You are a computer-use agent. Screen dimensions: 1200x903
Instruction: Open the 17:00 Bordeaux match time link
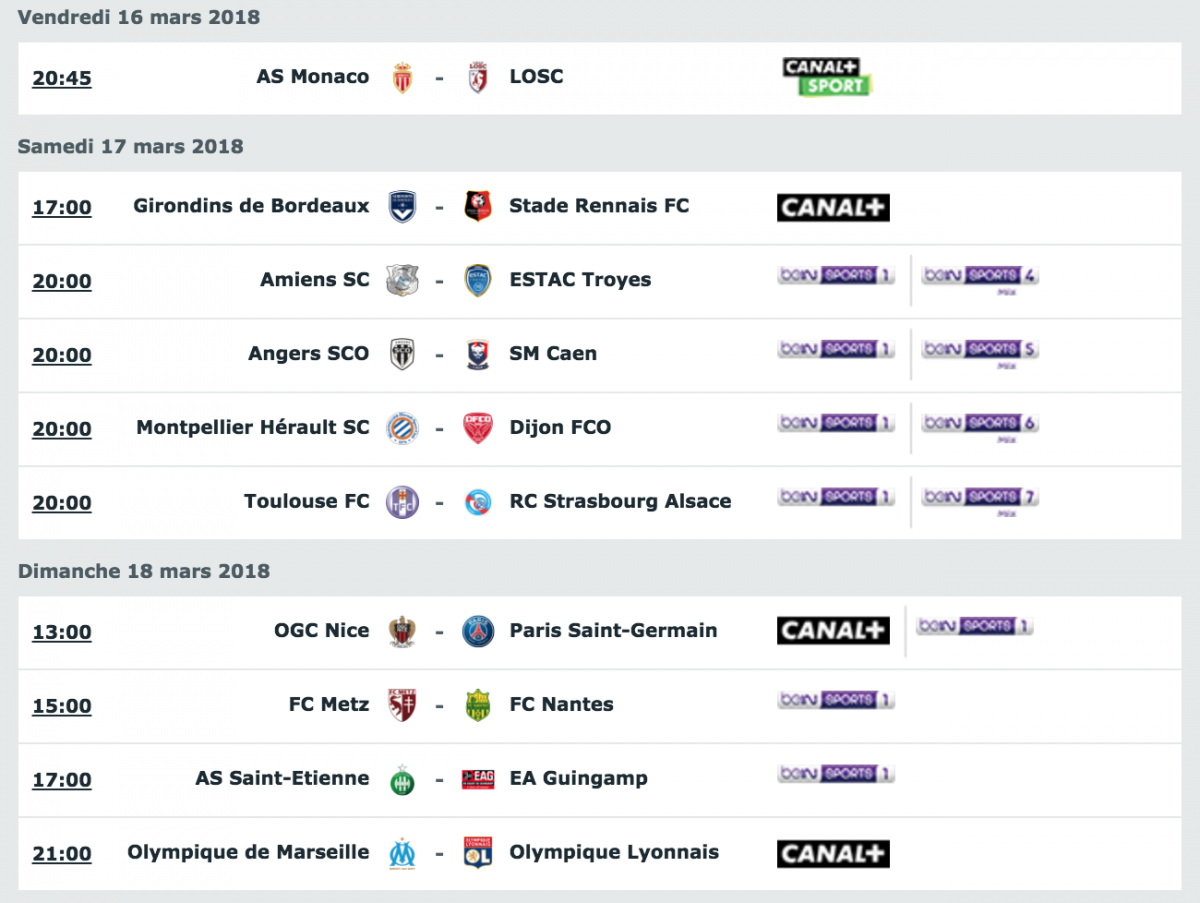(62, 208)
